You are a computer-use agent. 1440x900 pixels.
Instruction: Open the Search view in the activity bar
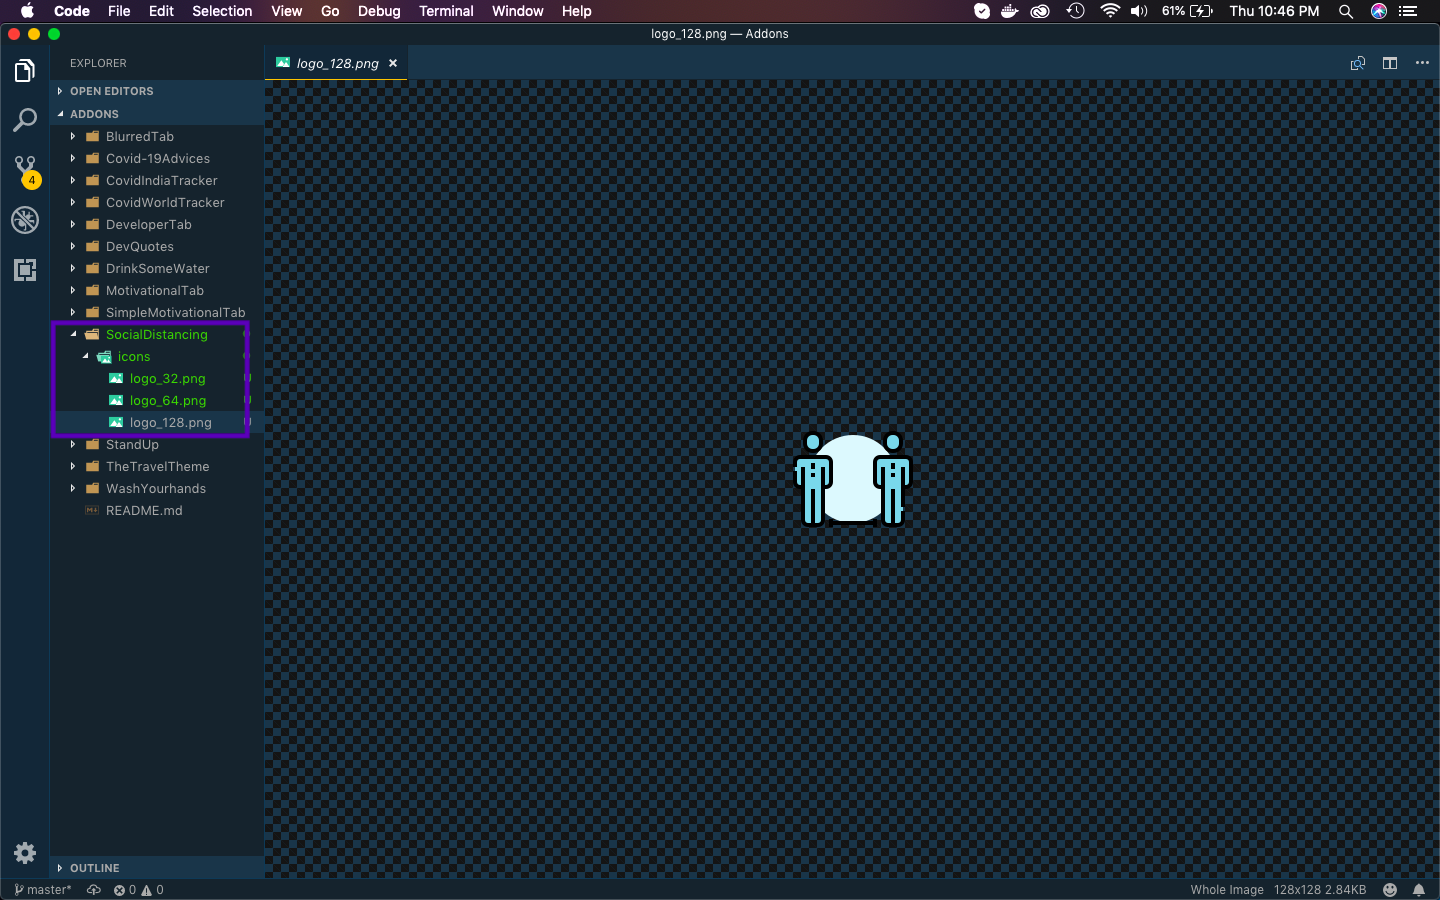25,120
